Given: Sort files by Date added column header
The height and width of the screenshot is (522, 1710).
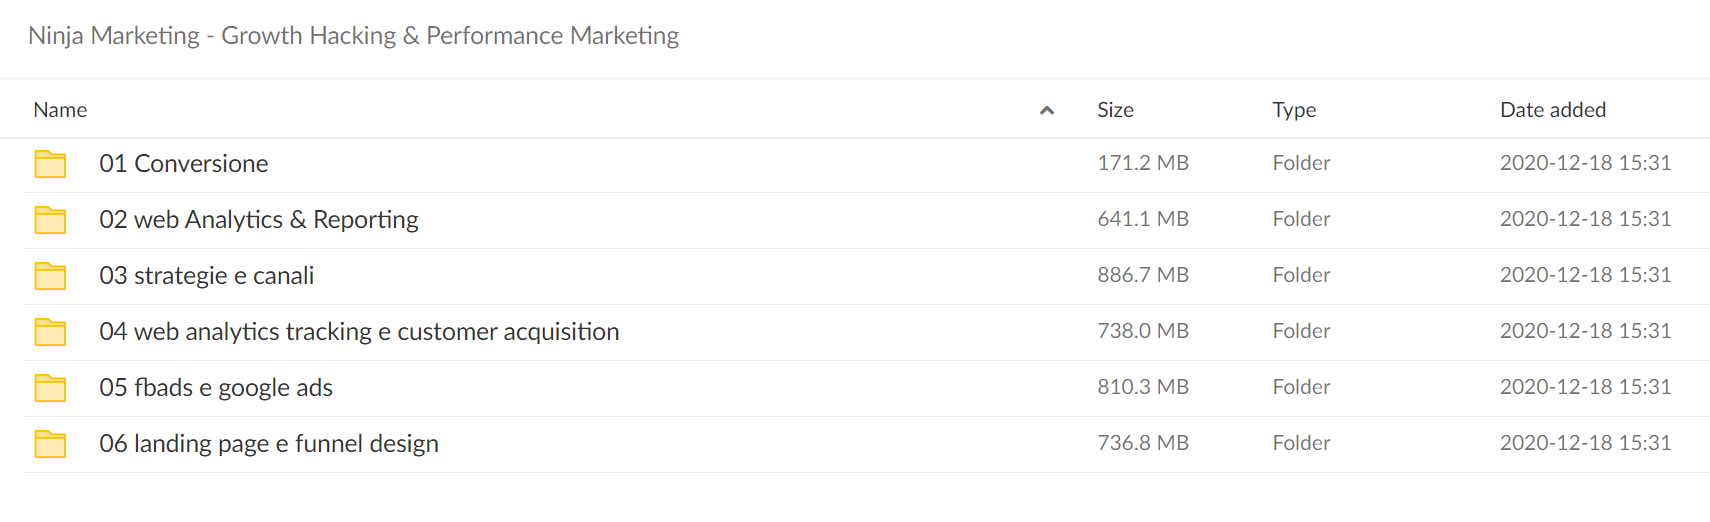Looking at the screenshot, I should point(1553,110).
